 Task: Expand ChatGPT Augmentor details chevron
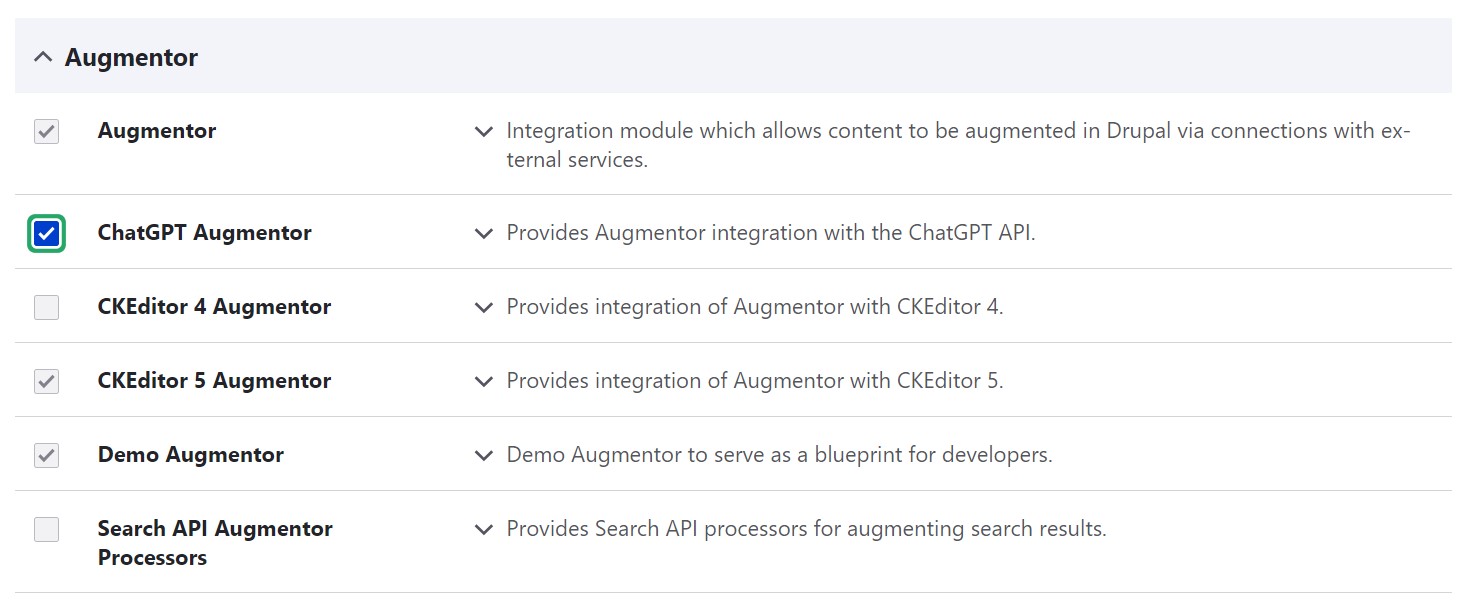tap(484, 233)
